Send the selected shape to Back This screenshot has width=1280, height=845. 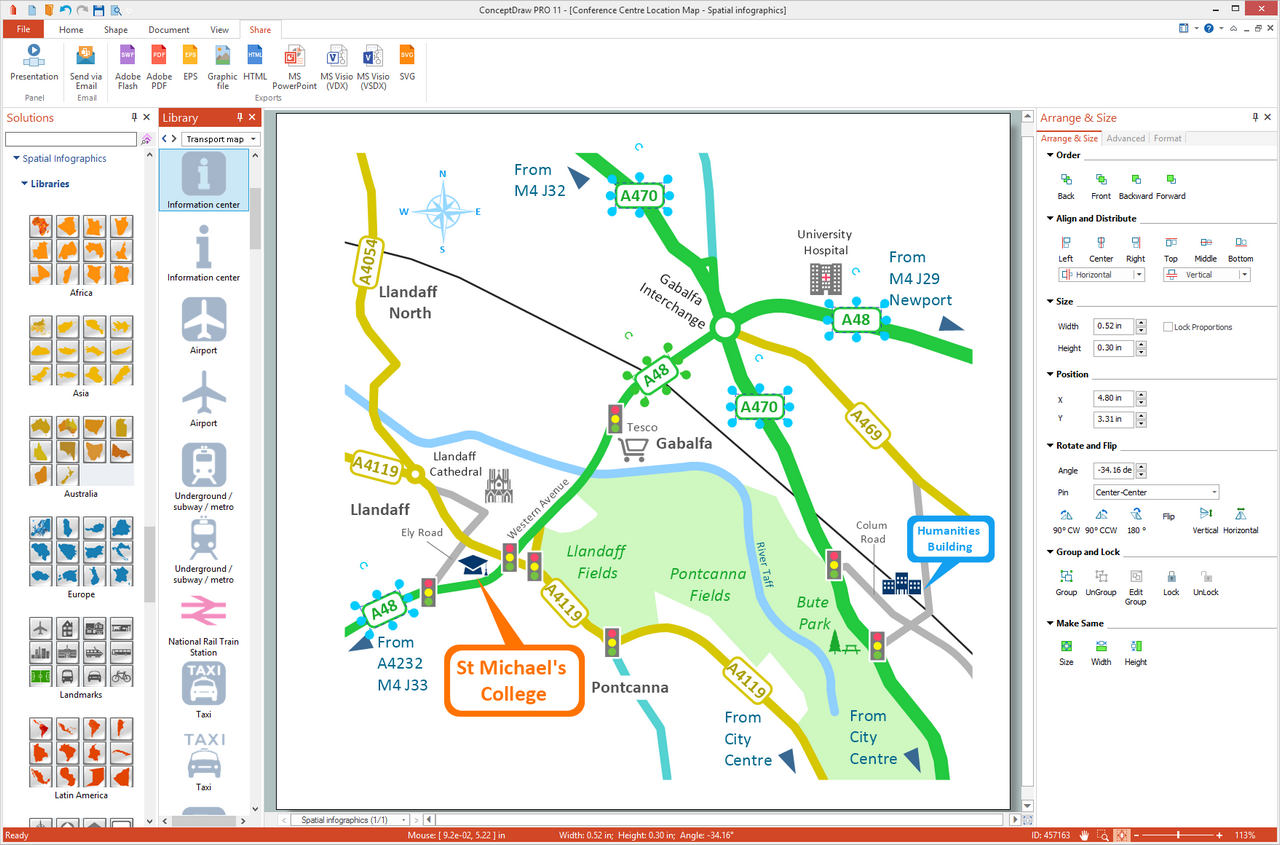pos(1067,186)
